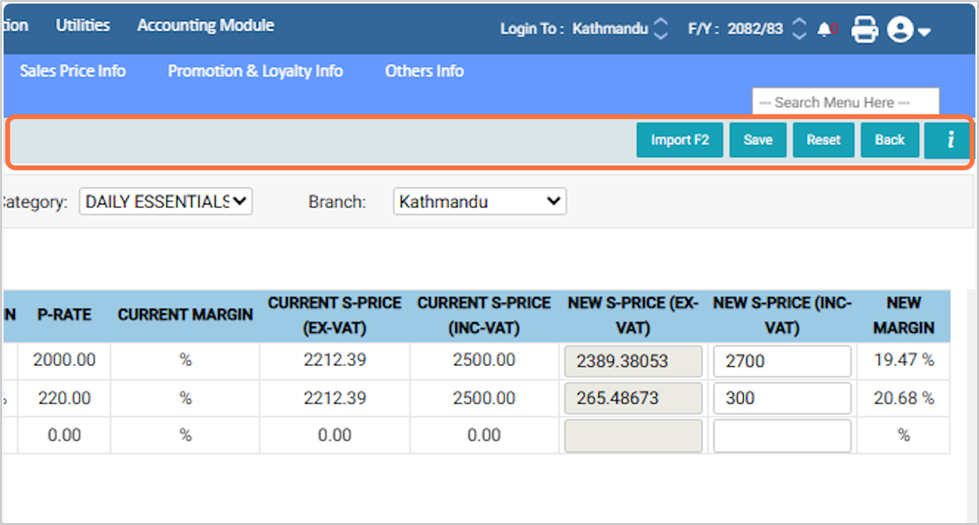
Task: Switch to Others Info tab
Action: (x=424, y=71)
